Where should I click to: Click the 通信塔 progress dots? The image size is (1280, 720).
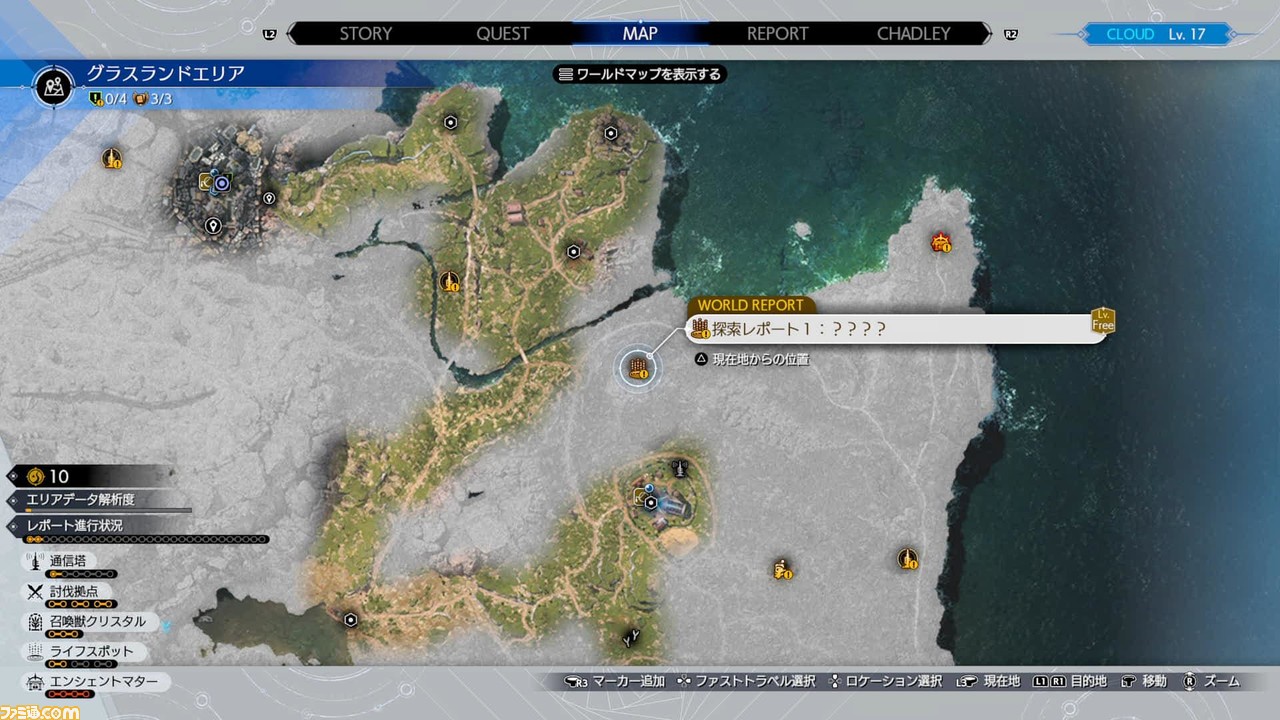[x=82, y=575]
